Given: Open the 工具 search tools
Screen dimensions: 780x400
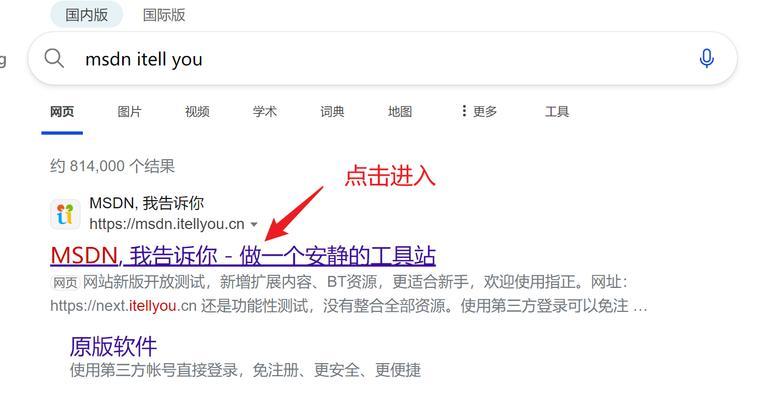Looking at the screenshot, I should 557,111.
